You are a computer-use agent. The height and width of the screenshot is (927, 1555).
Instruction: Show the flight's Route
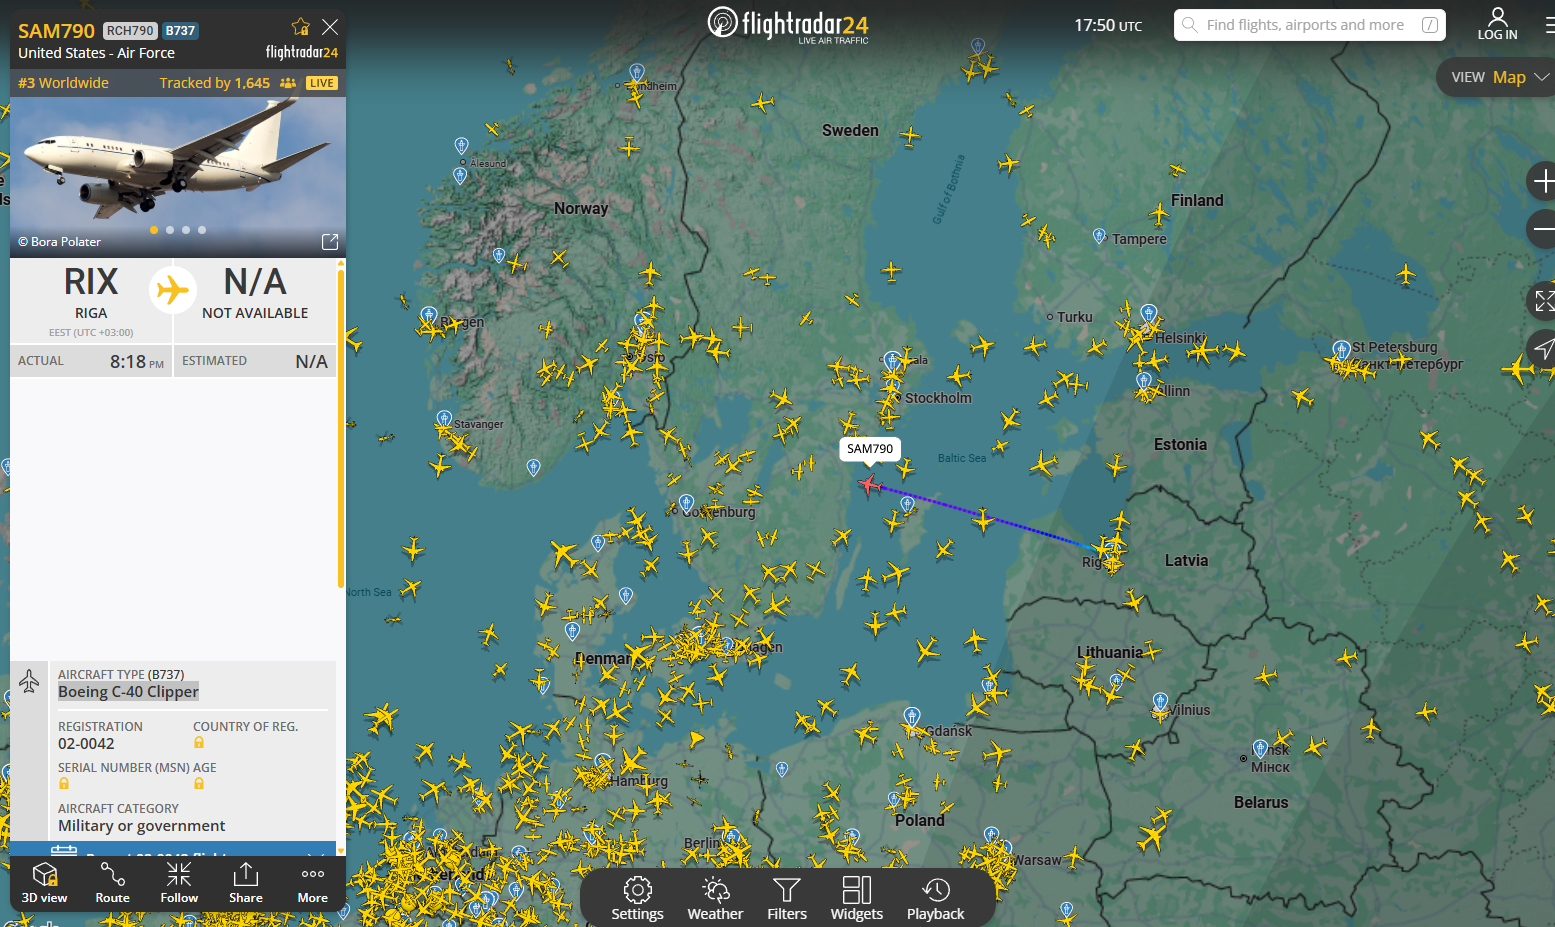[x=112, y=882]
